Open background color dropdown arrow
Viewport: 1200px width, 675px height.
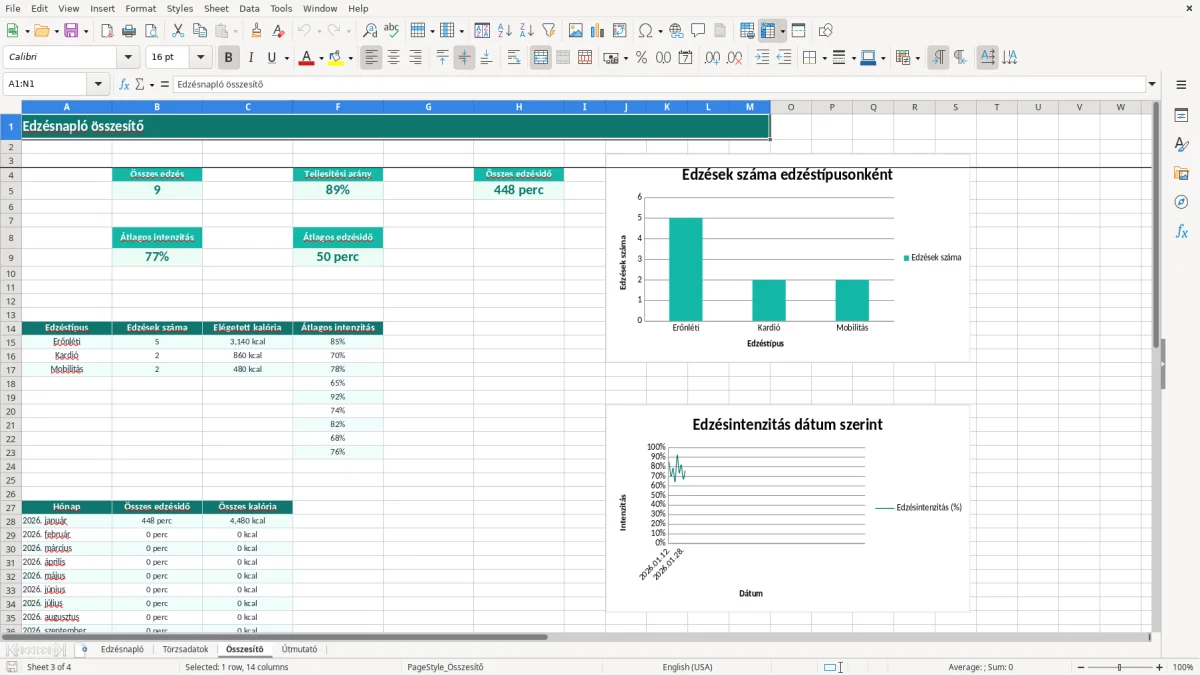(x=350, y=58)
